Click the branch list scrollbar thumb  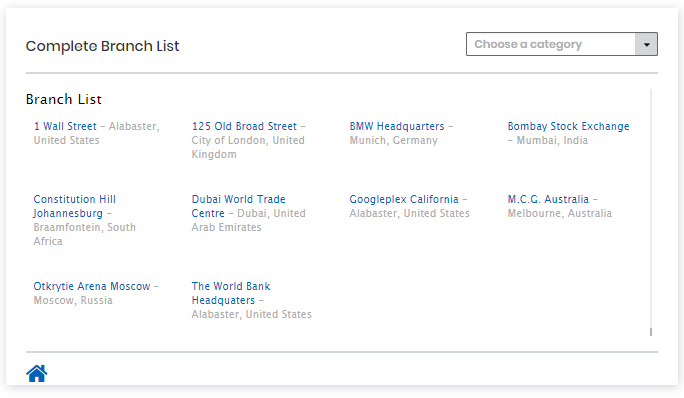point(650,332)
